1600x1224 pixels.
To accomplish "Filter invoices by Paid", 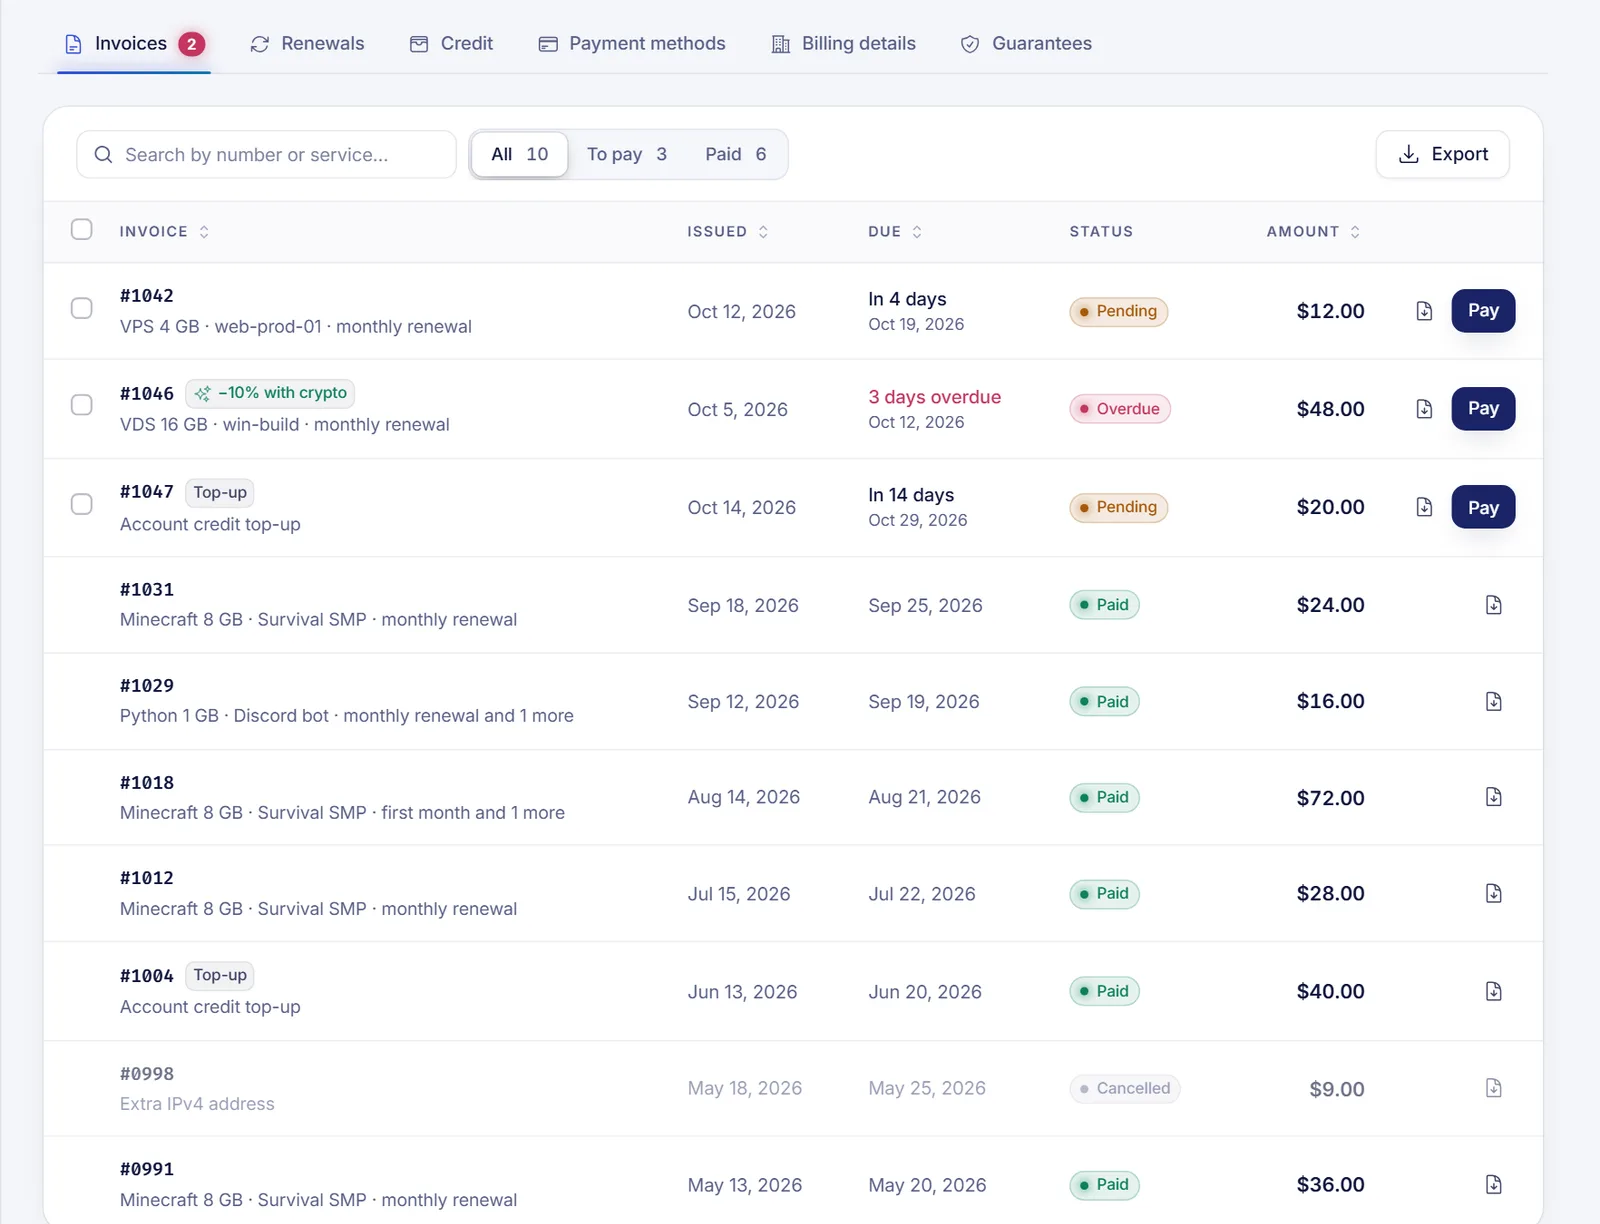I will click(736, 155).
